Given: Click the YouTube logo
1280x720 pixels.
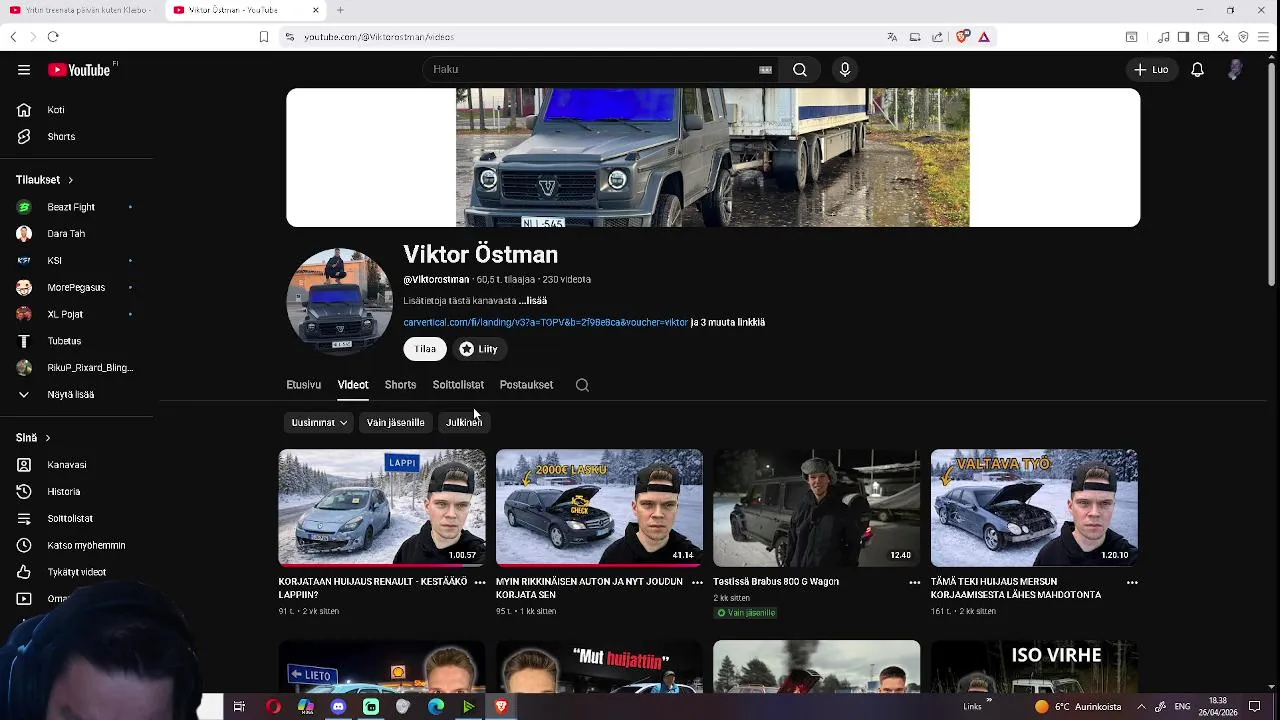Looking at the screenshot, I should click(x=80, y=70).
